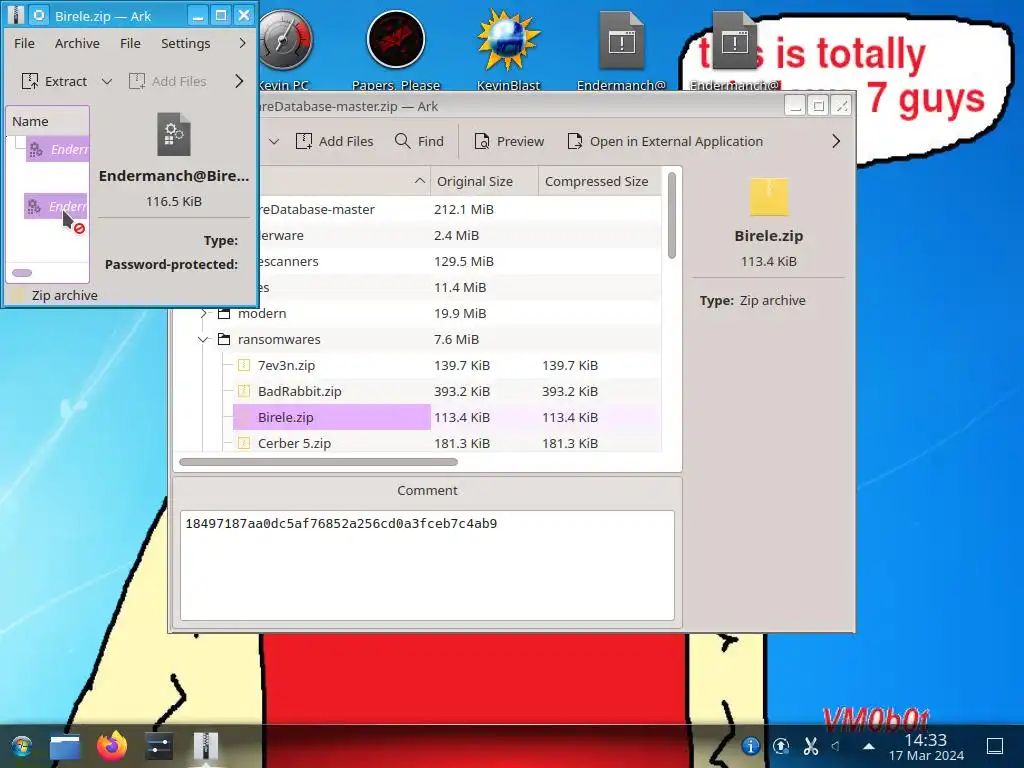1024x768 pixels.
Task: Select the Birele.zip file row
Action: [447, 417]
